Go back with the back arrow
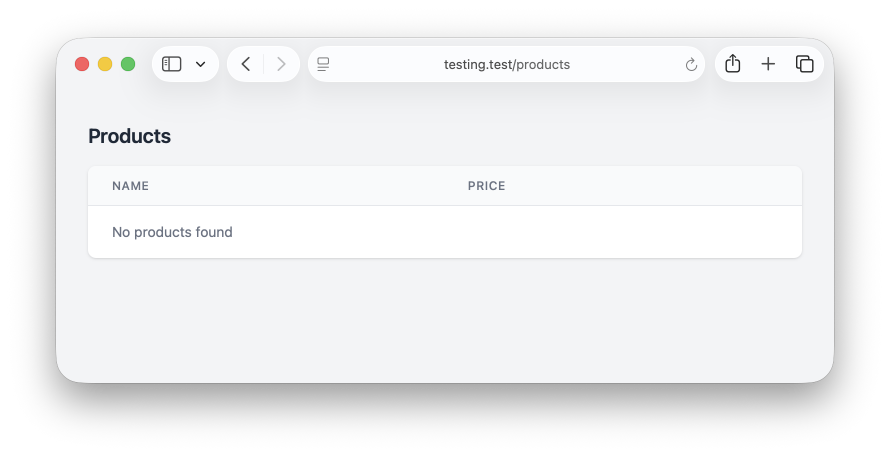The width and height of the screenshot is (890, 457). (x=246, y=64)
